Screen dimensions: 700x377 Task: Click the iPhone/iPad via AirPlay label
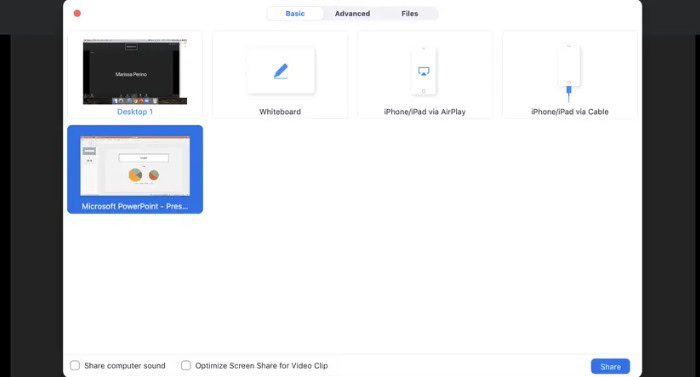pos(425,112)
